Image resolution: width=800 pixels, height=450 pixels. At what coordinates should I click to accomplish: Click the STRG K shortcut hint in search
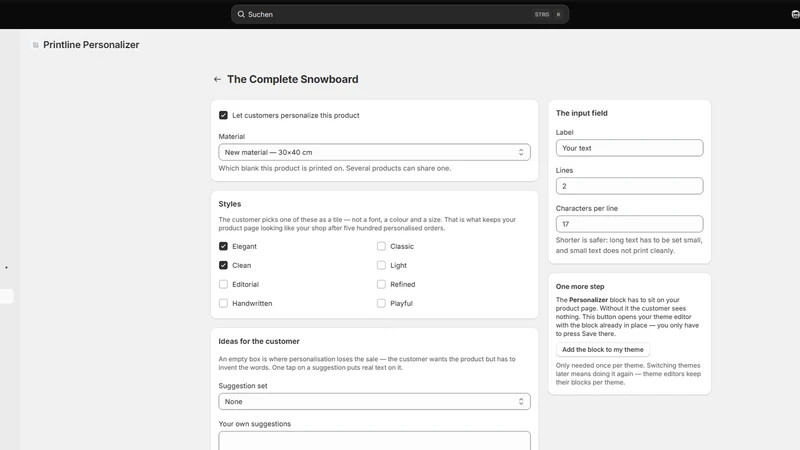548,14
